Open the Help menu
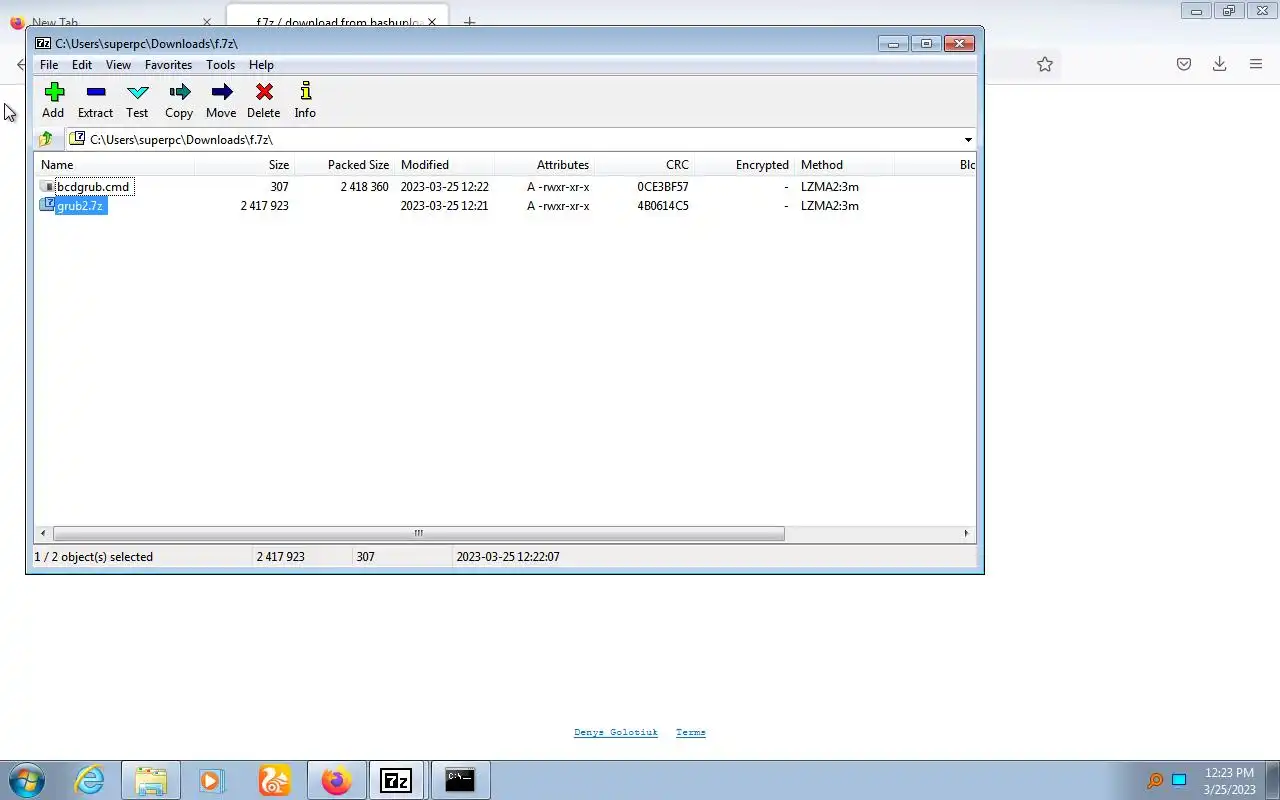Image resolution: width=1280 pixels, height=800 pixels. point(261,65)
